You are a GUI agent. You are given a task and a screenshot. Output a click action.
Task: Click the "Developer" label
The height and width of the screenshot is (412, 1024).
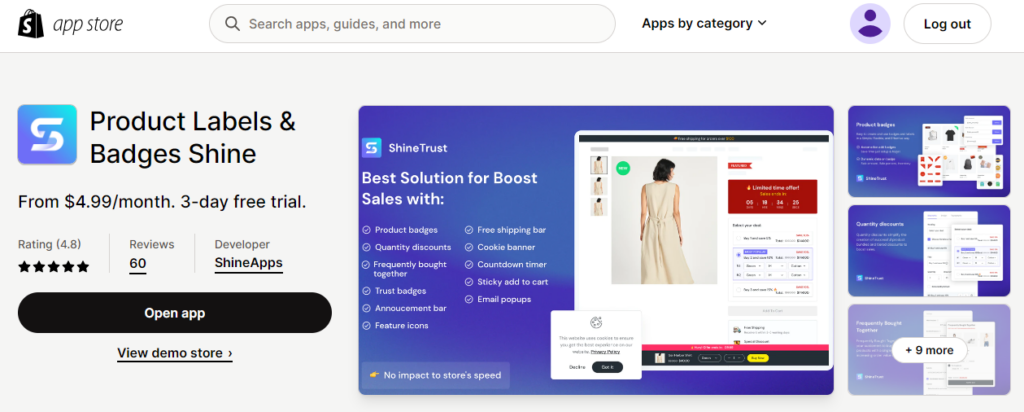coord(242,244)
